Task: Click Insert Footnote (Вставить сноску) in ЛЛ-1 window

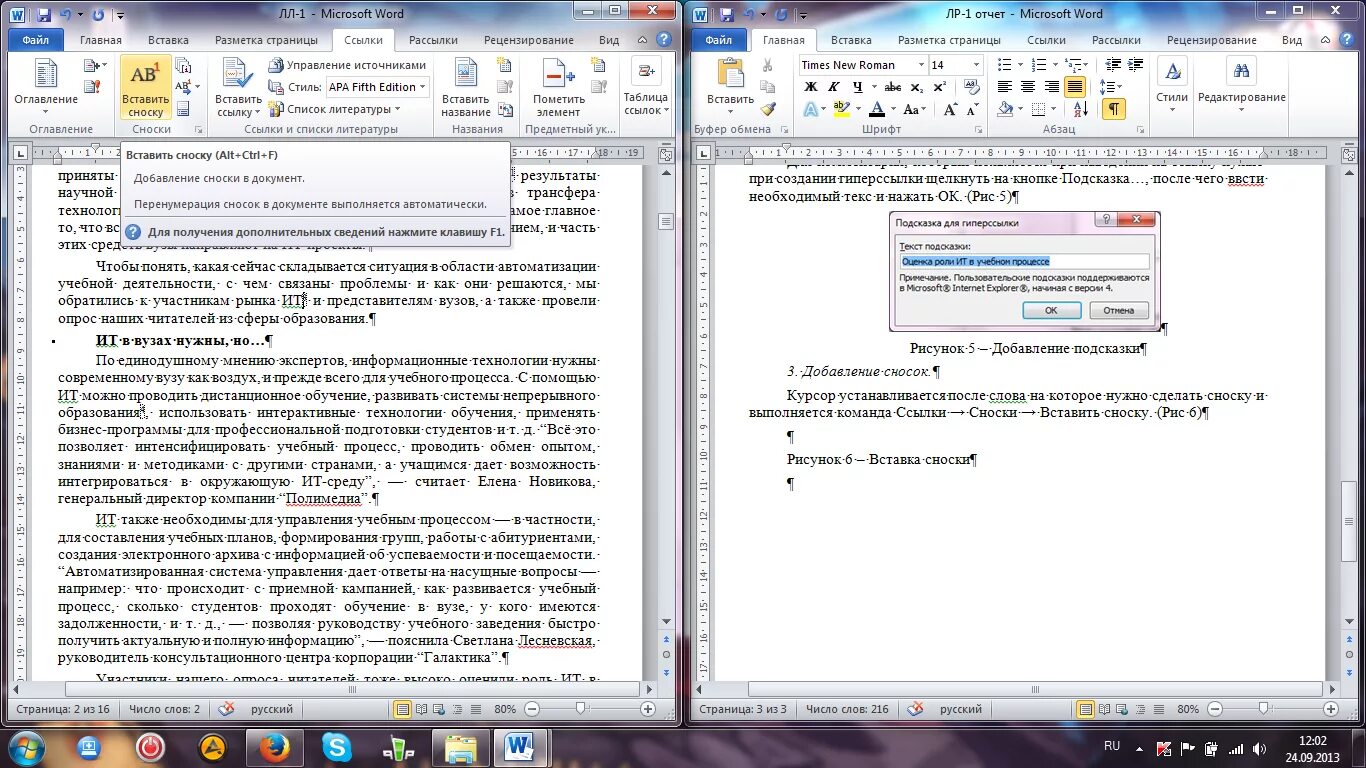Action: pyautogui.click(x=145, y=89)
